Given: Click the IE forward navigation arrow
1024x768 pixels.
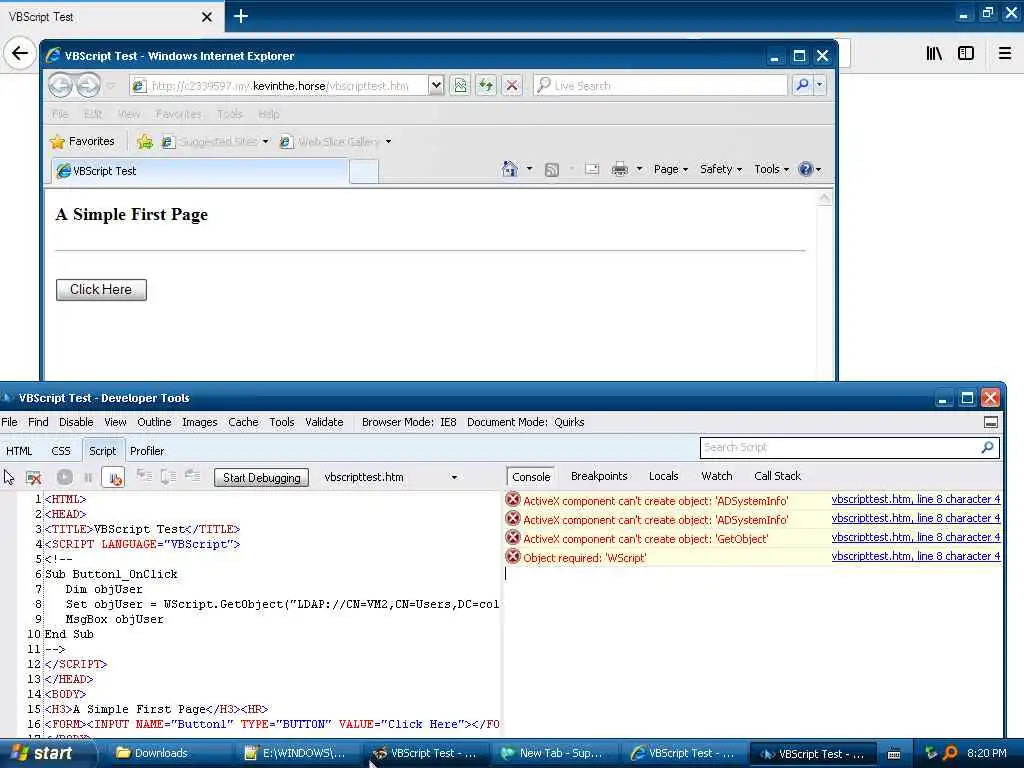Looking at the screenshot, I should 88,86.
